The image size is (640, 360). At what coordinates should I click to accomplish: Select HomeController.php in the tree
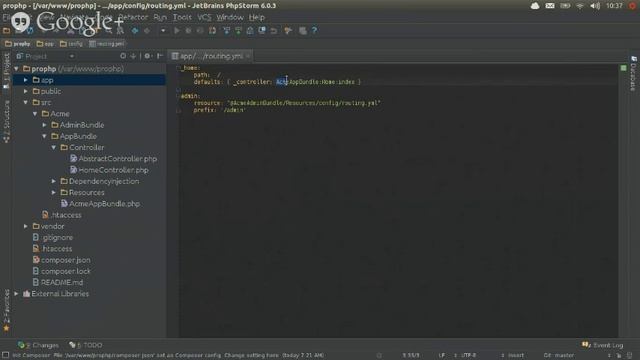point(109,170)
